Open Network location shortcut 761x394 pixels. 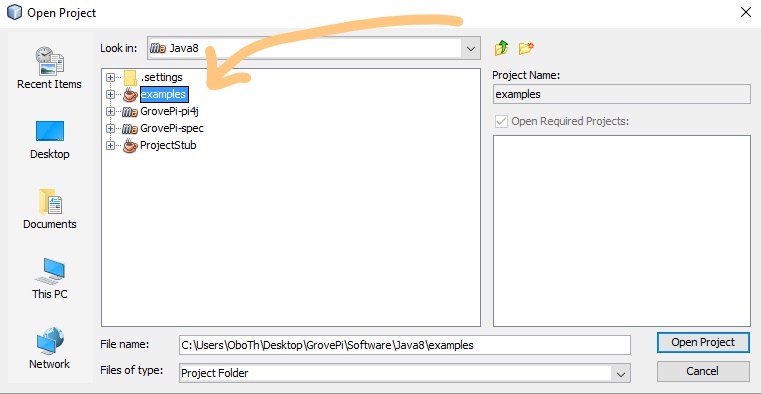50,348
